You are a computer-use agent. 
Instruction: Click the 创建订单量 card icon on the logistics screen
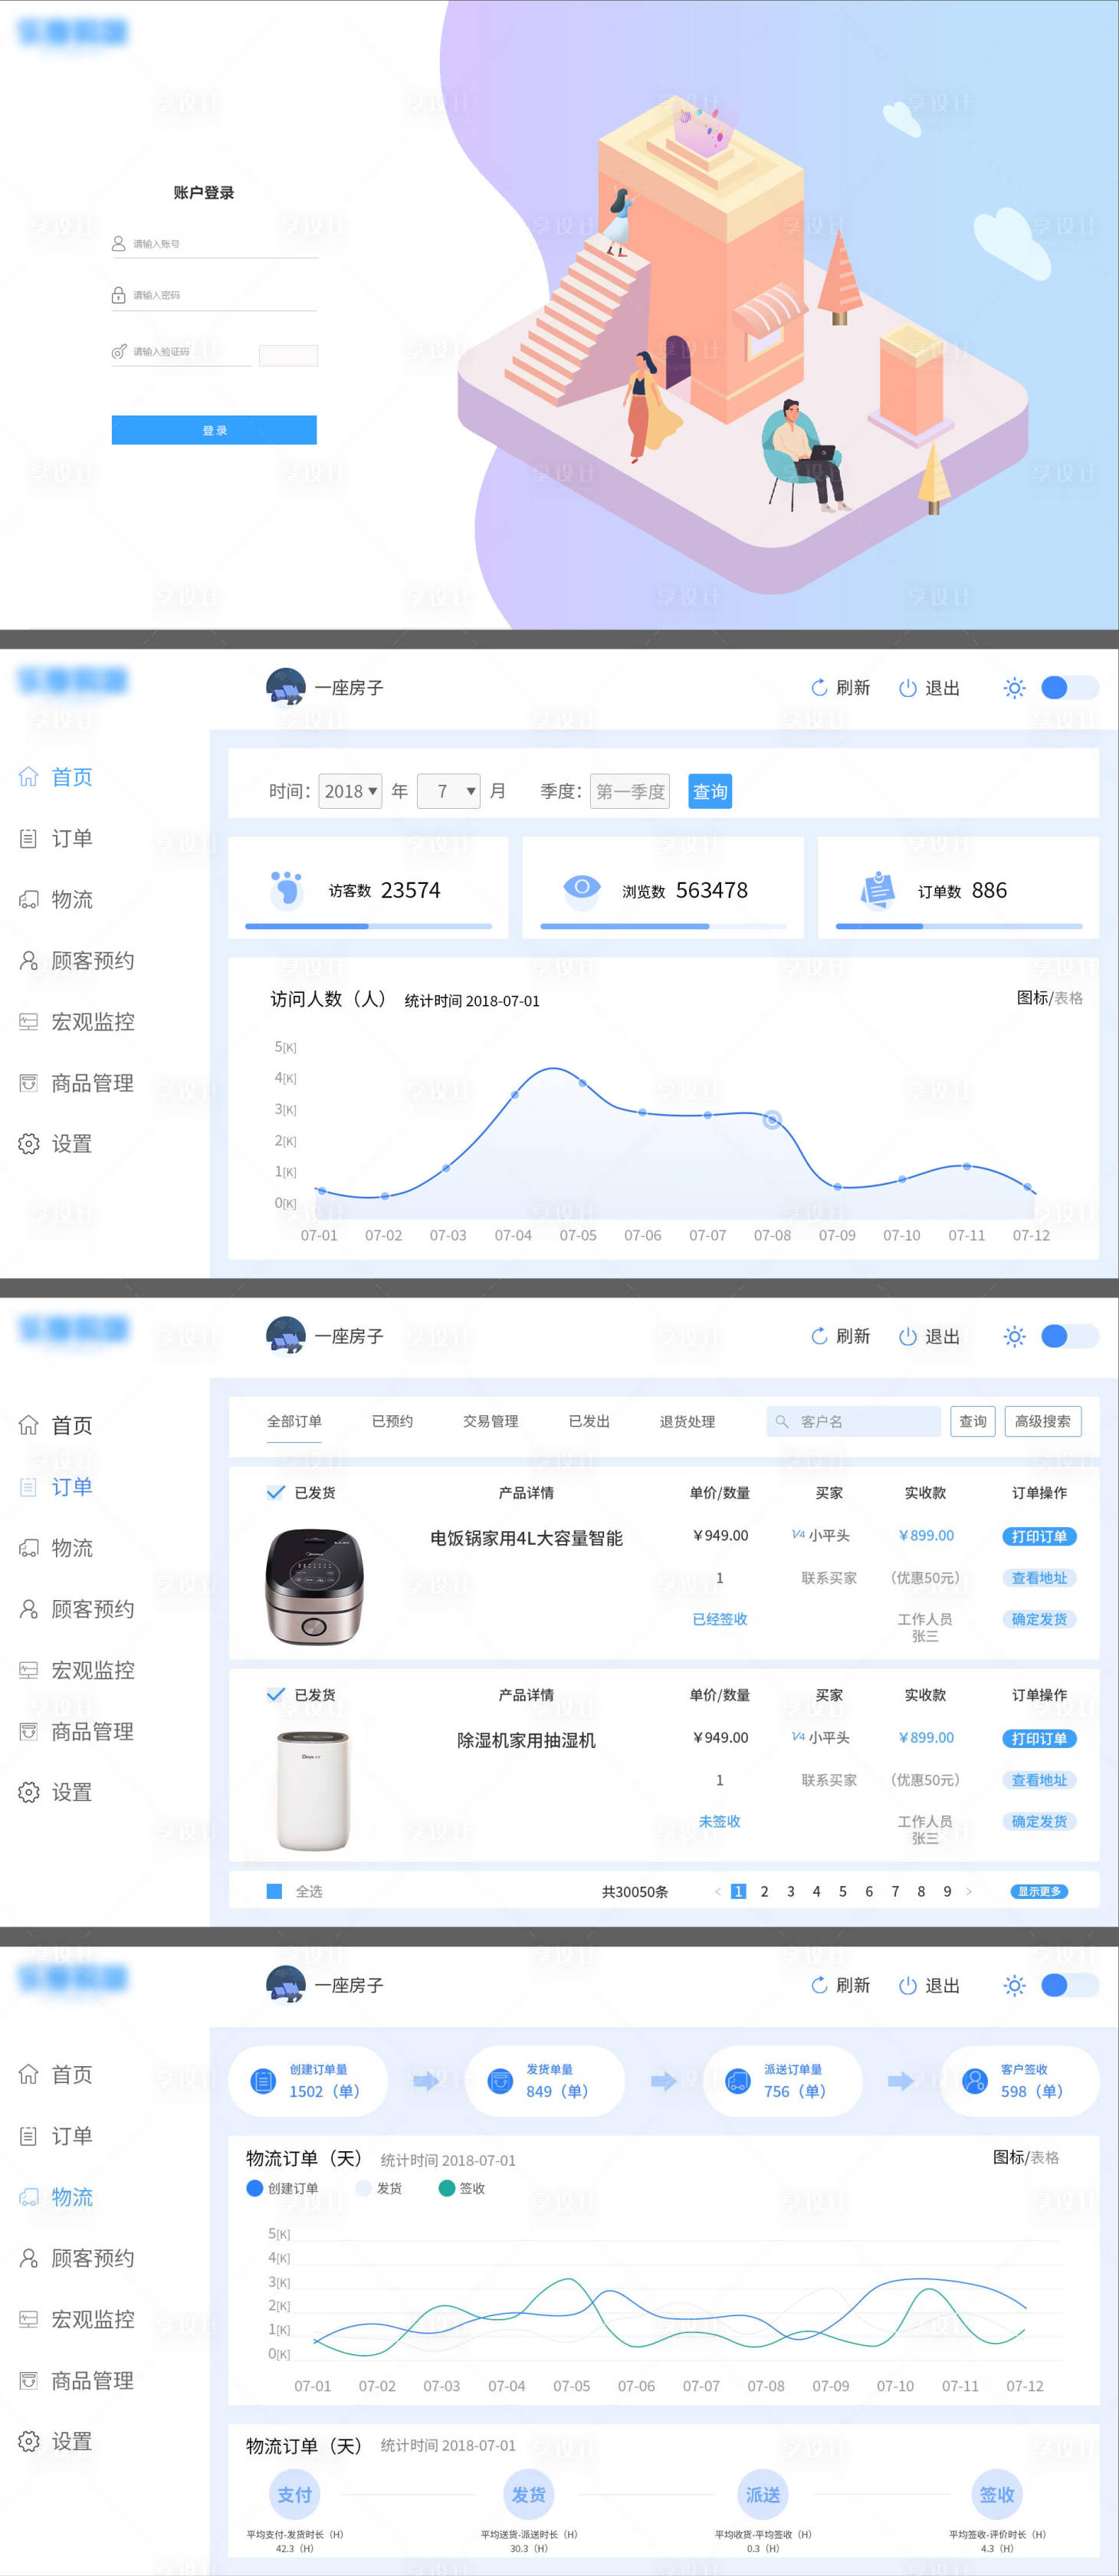tap(263, 2081)
